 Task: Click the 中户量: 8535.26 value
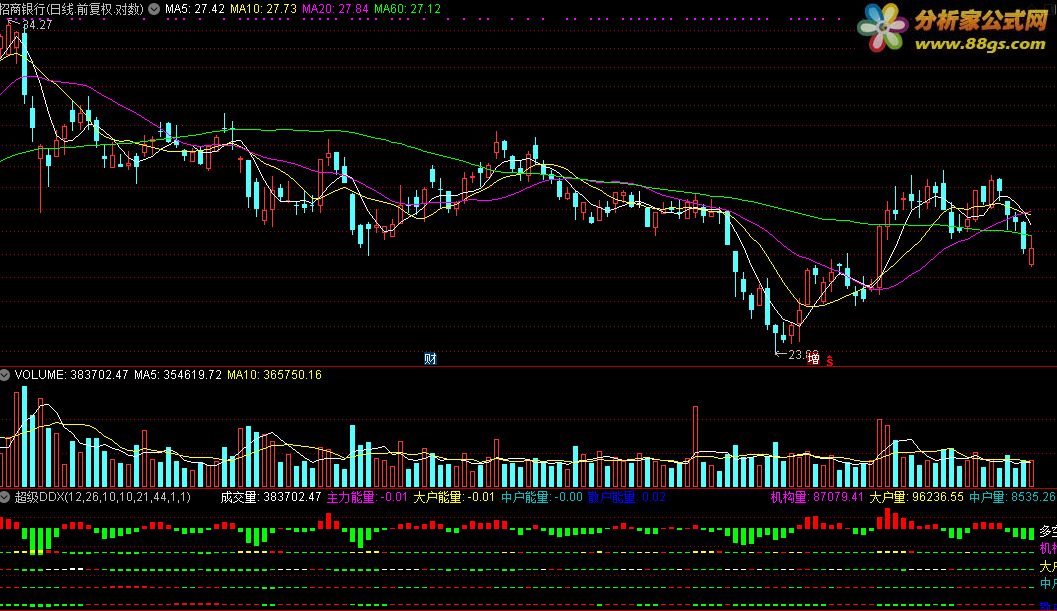click(x=1013, y=497)
